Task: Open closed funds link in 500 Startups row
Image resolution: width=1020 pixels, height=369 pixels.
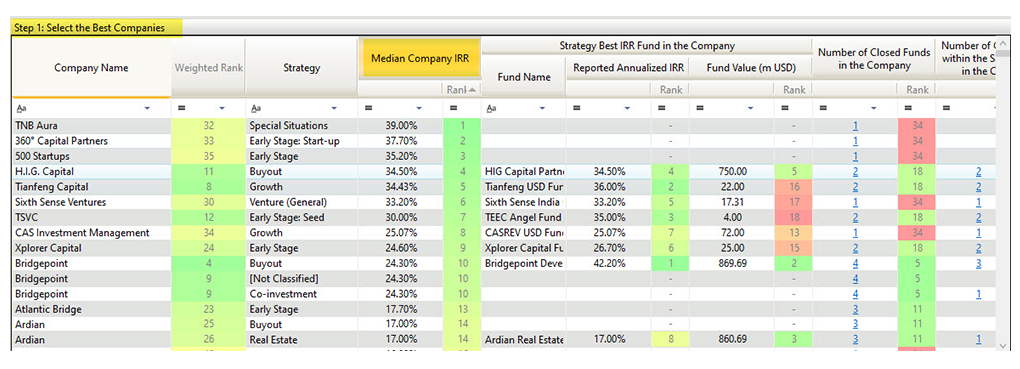Action: [x=855, y=156]
